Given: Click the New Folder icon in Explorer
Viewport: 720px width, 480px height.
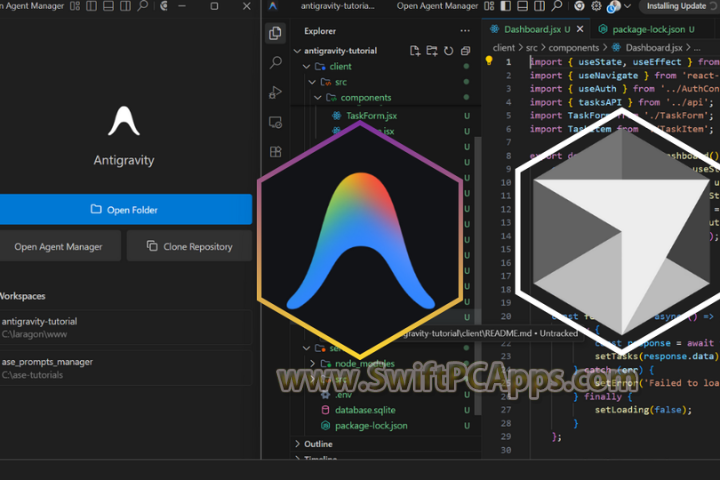Looking at the screenshot, I should (432, 51).
